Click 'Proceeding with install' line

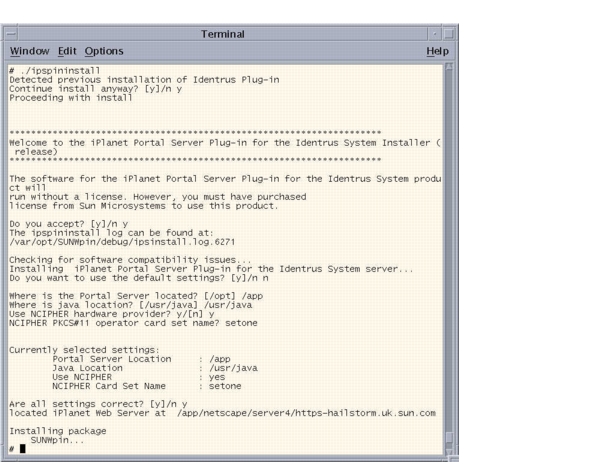point(71,98)
